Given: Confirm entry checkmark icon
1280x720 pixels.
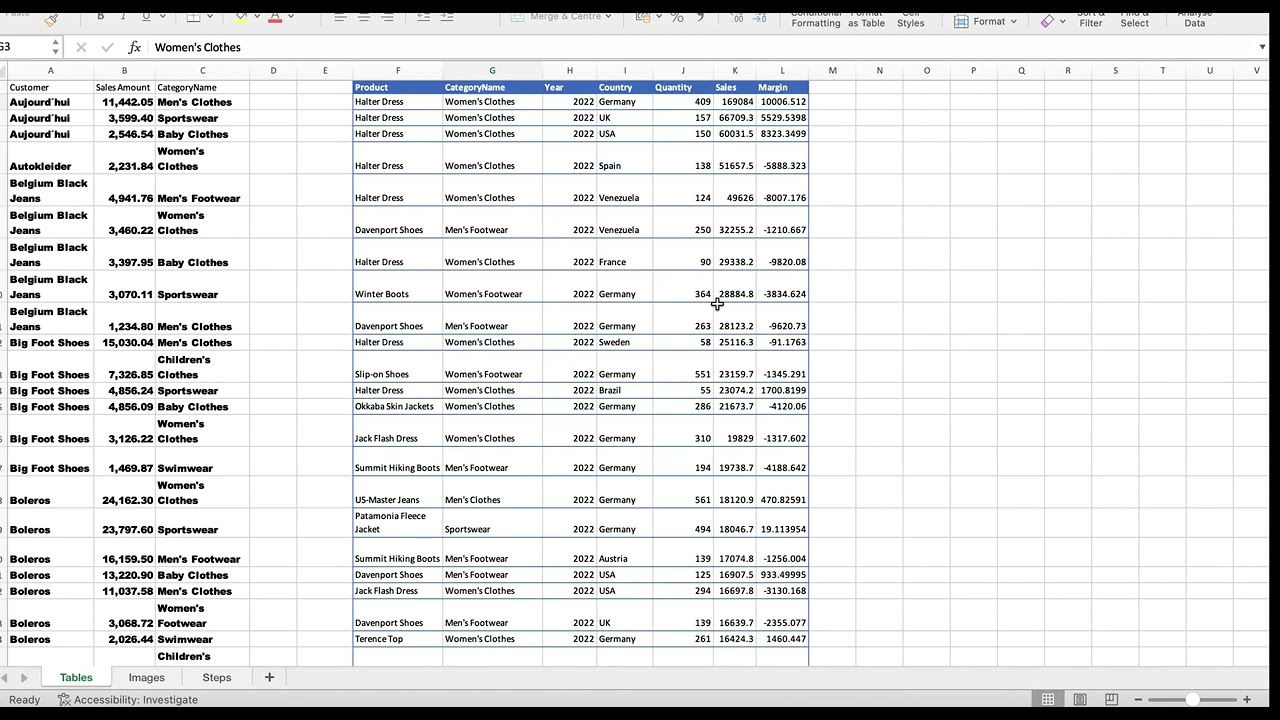Looking at the screenshot, I should [107, 47].
